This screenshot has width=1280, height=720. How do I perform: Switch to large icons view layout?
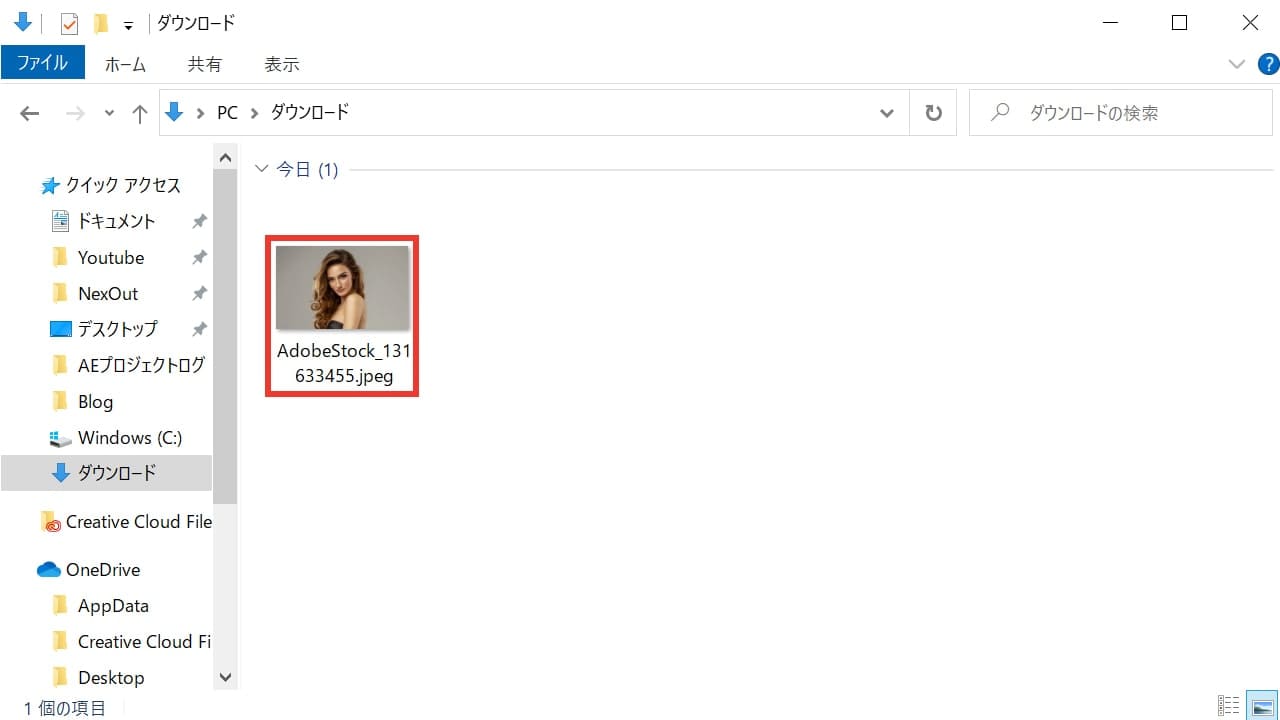(1261, 706)
